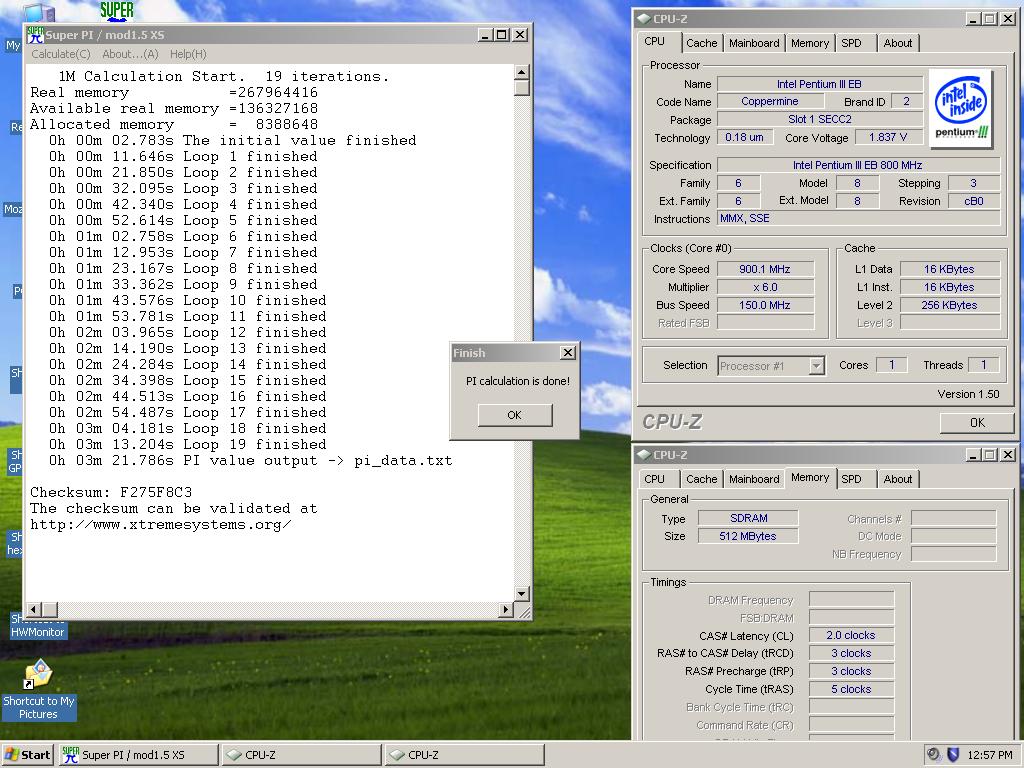
Task: Switch to the Cache tab in upper CPU-Z window
Action: (x=701, y=43)
